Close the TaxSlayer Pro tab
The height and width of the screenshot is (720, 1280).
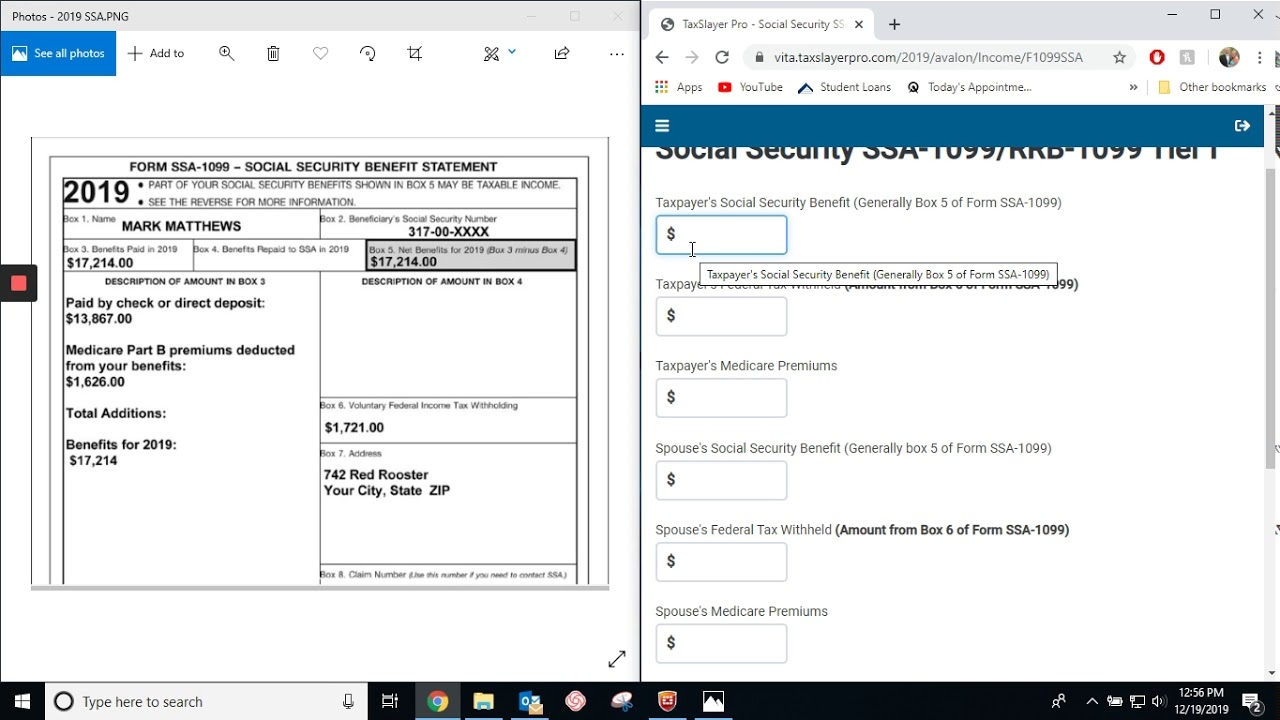(x=858, y=24)
